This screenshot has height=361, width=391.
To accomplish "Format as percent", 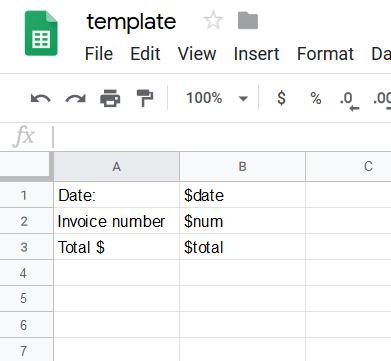I will click(316, 98).
